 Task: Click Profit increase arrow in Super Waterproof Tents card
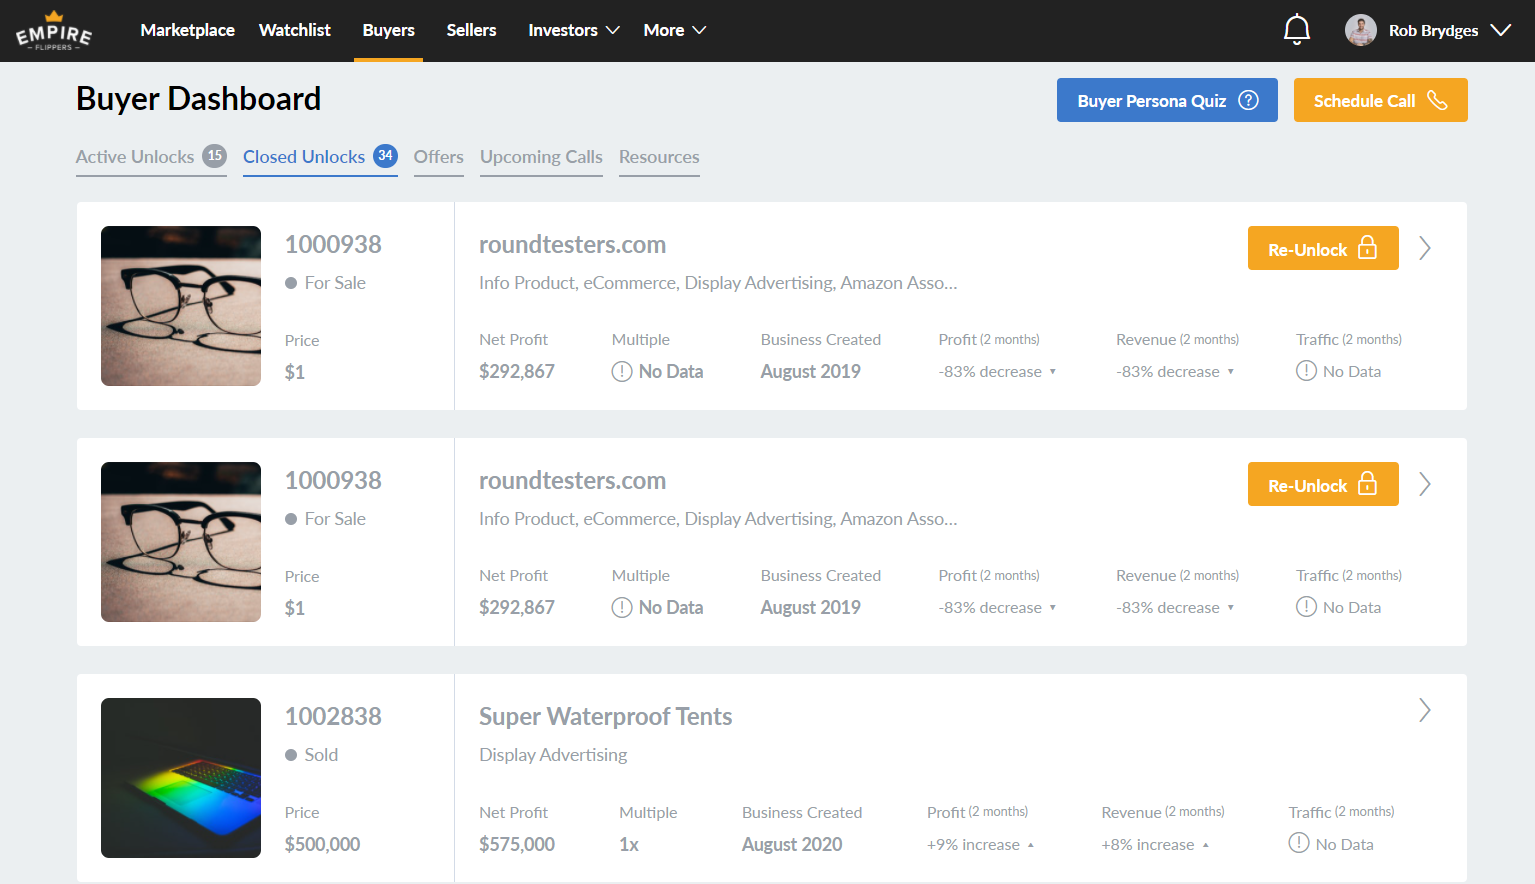tap(1031, 845)
